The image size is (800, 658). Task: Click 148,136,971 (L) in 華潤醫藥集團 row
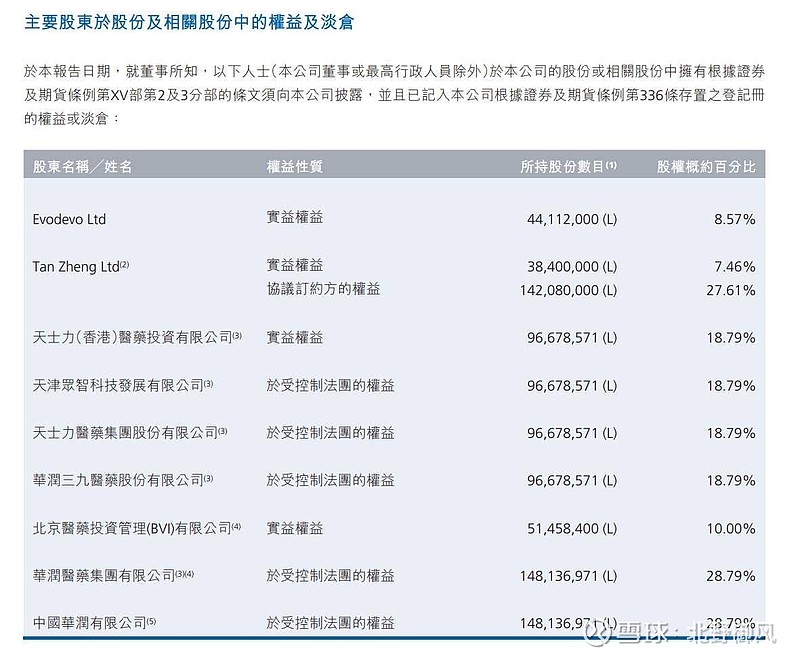click(x=568, y=576)
